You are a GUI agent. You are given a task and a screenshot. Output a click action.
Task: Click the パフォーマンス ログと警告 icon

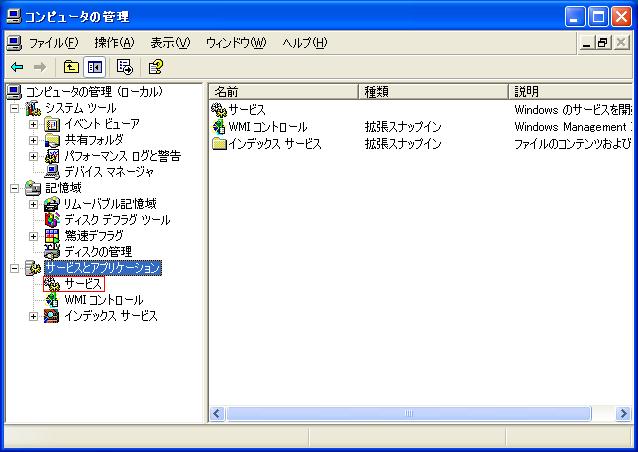[x=52, y=156]
